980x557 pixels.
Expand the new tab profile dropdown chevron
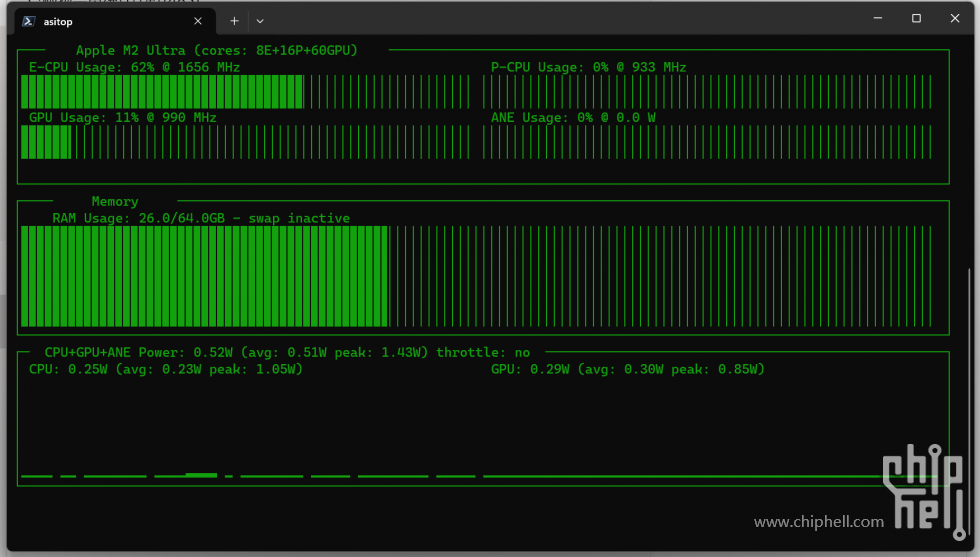click(260, 21)
